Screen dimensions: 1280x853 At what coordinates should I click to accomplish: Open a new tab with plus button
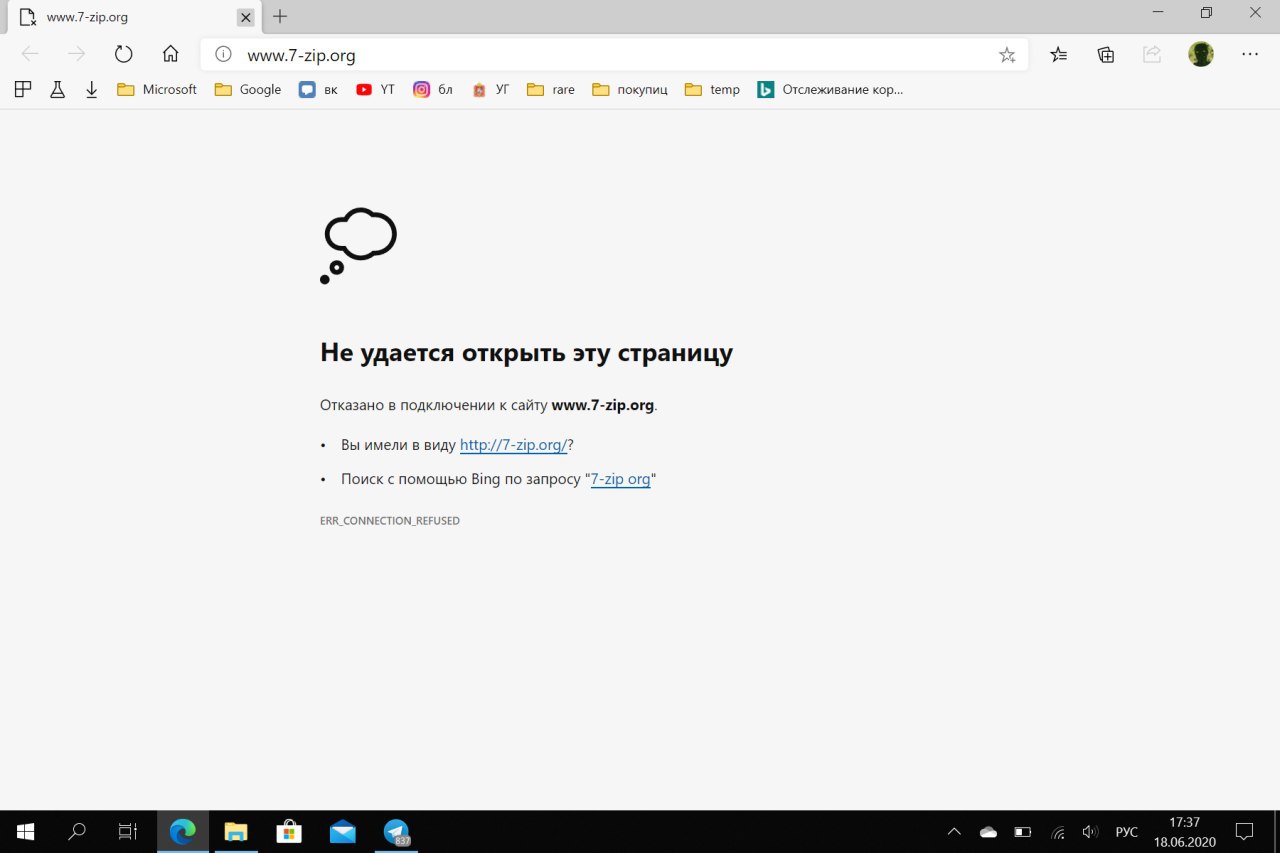click(280, 16)
